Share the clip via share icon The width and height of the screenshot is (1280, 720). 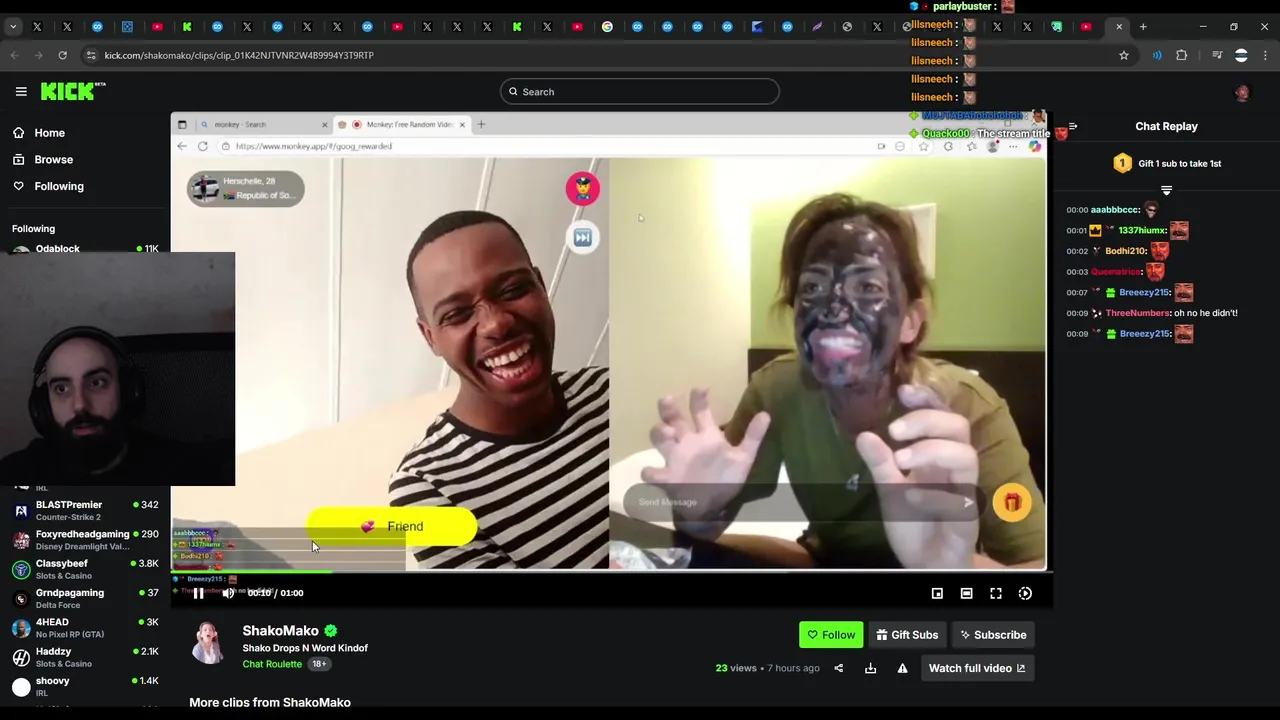(x=839, y=668)
